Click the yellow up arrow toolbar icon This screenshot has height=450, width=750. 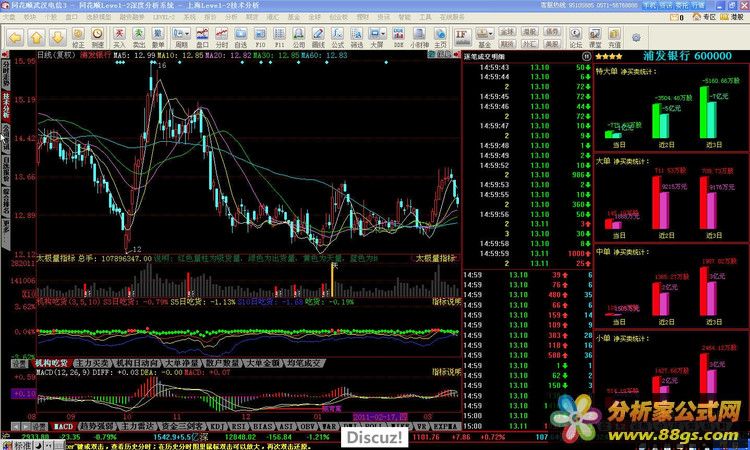coord(36,37)
